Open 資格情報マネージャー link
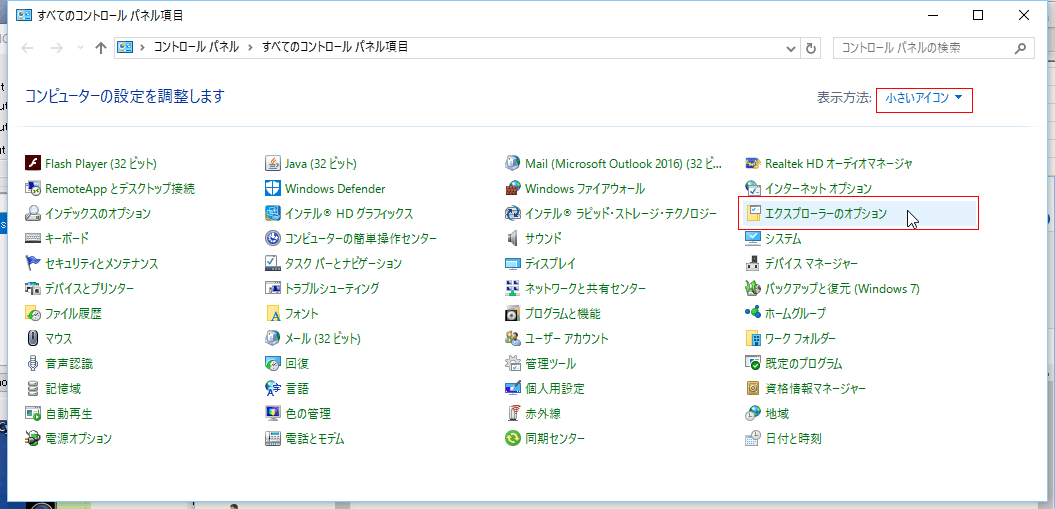This screenshot has height=509, width=1055. [815, 389]
